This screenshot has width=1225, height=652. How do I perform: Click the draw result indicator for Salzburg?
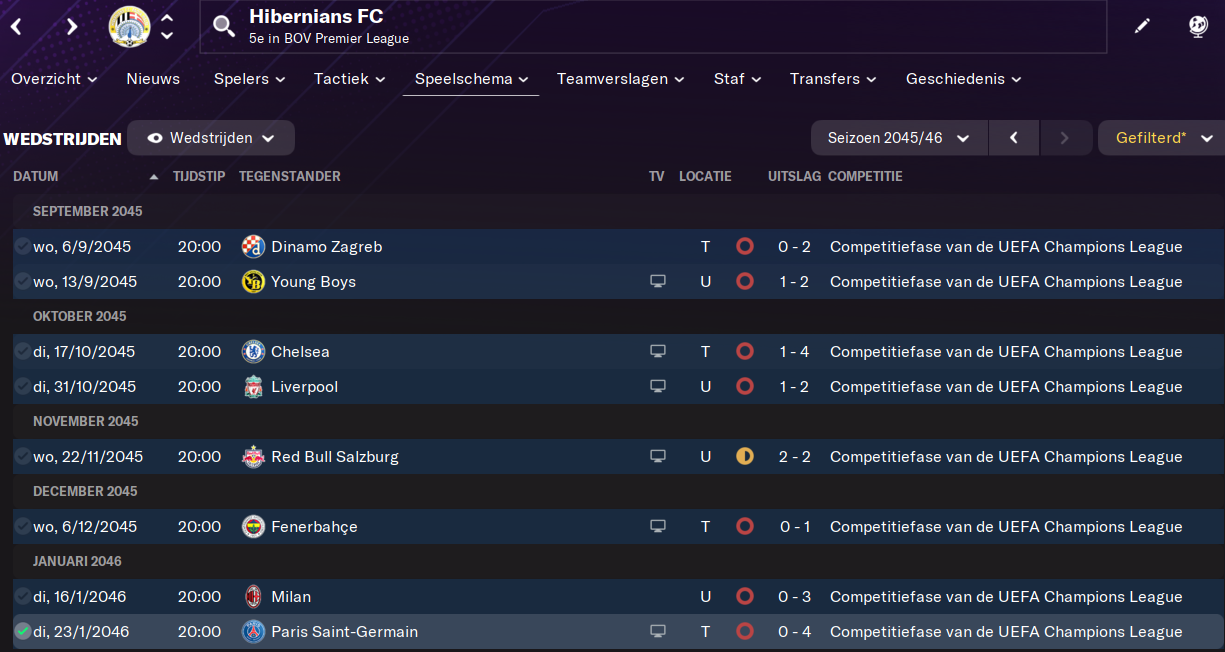(744, 457)
